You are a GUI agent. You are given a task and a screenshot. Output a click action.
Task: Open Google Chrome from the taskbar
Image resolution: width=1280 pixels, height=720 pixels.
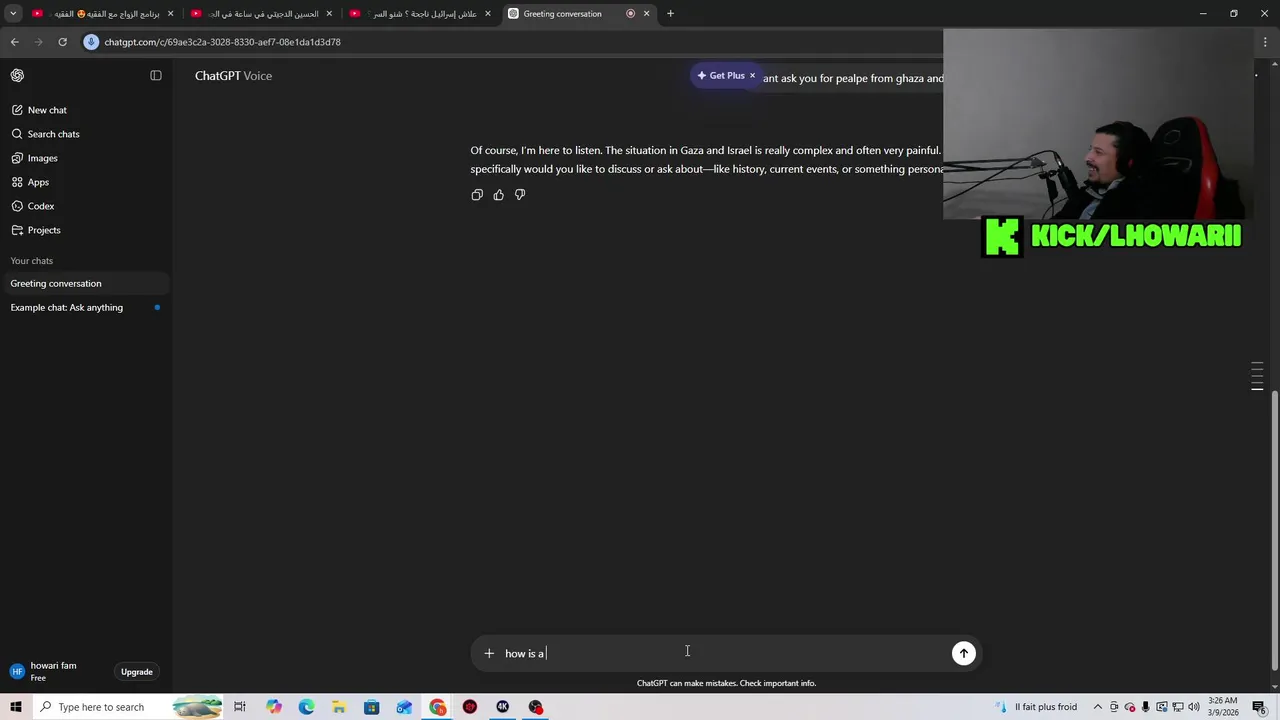pyautogui.click(x=438, y=707)
